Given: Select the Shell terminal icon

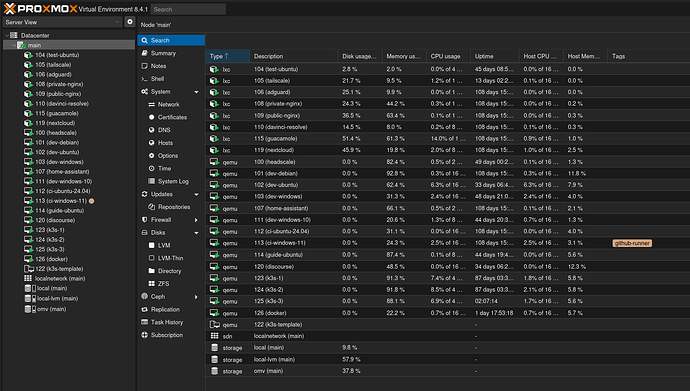Looking at the screenshot, I should (x=144, y=79).
